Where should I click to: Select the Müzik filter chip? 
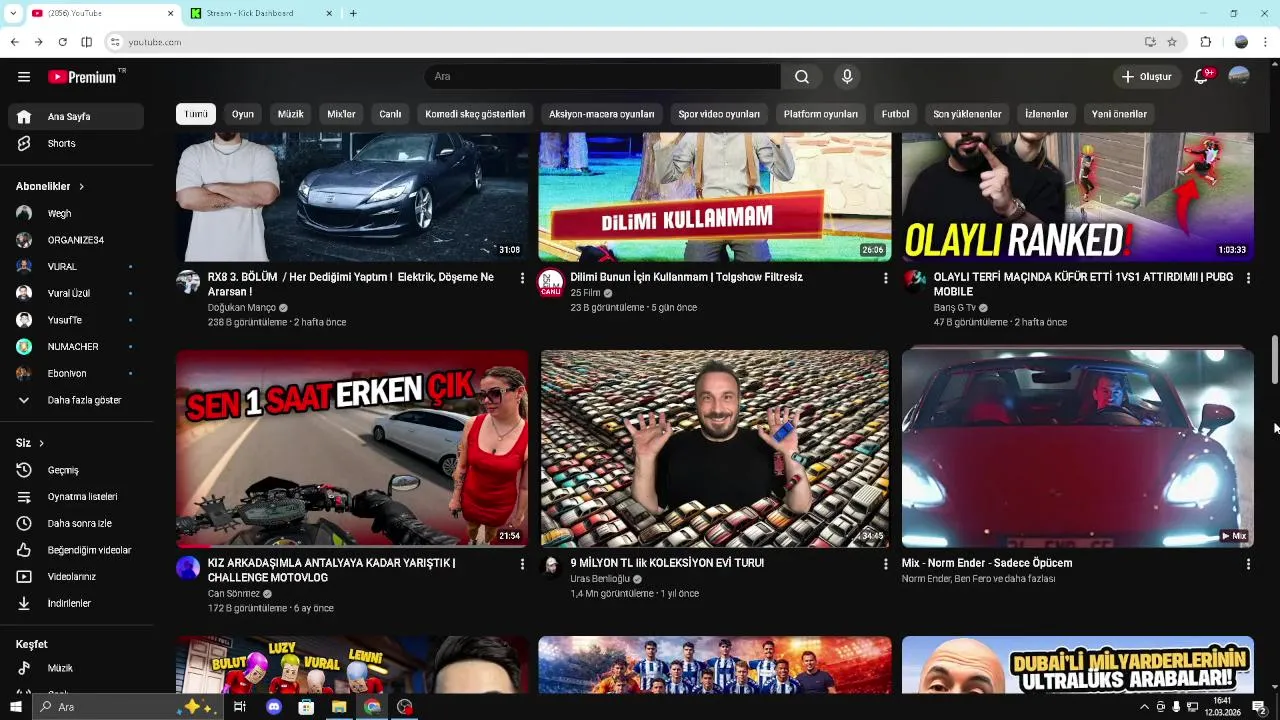coord(290,114)
